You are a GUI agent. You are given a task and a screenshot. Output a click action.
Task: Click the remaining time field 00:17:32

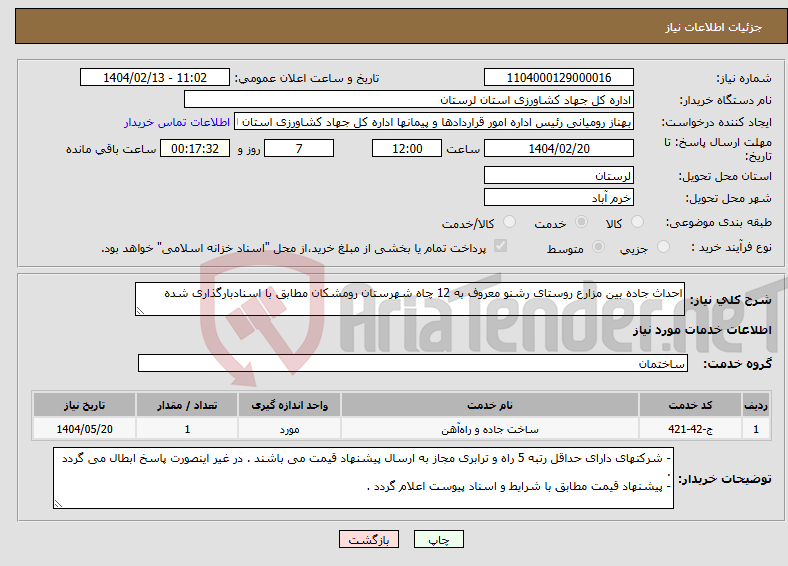tap(195, 148)
